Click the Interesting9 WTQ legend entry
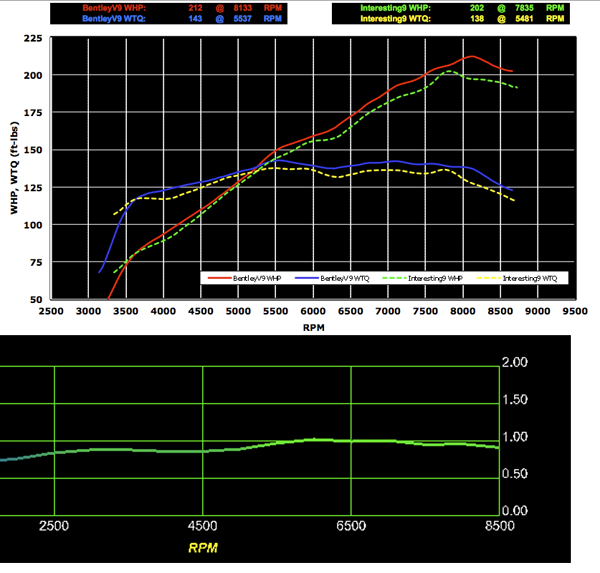 517,278
